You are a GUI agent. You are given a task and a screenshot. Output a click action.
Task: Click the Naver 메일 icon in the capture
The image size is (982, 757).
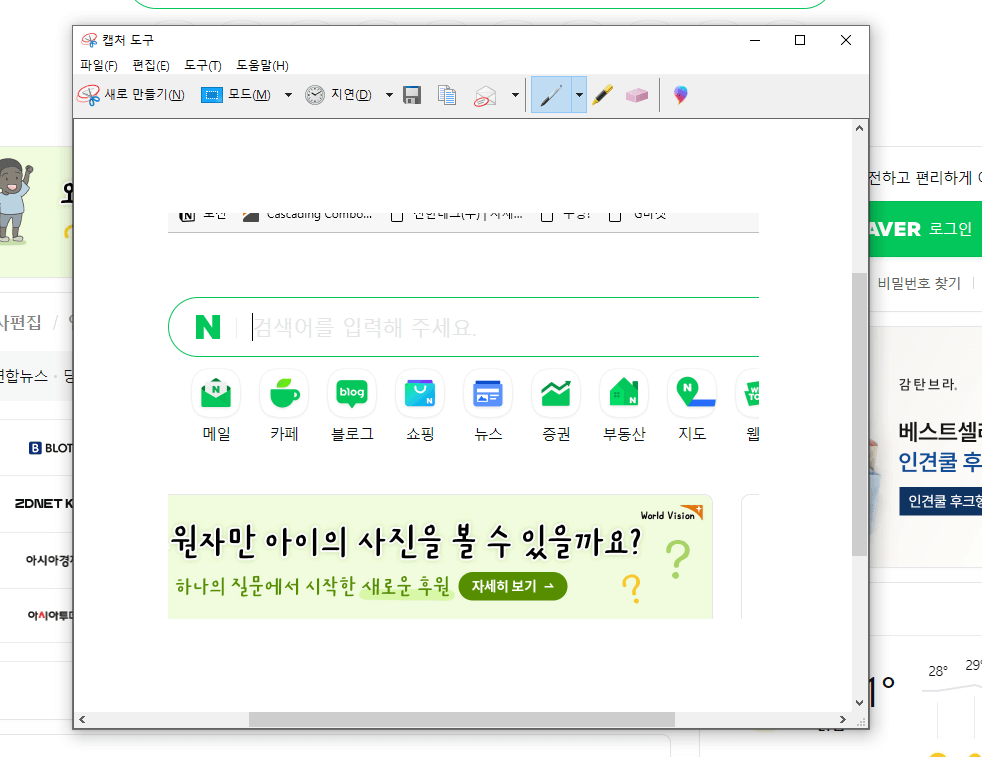click(216, 393)
